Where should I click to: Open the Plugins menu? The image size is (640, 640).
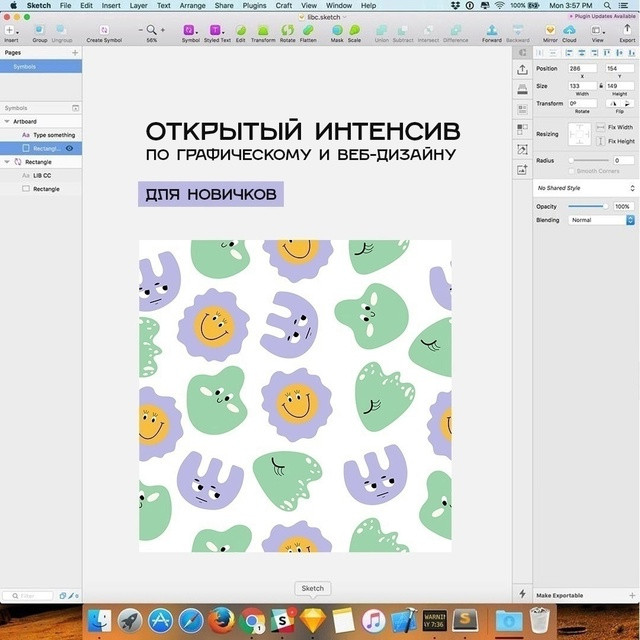(x=254, y=5)
